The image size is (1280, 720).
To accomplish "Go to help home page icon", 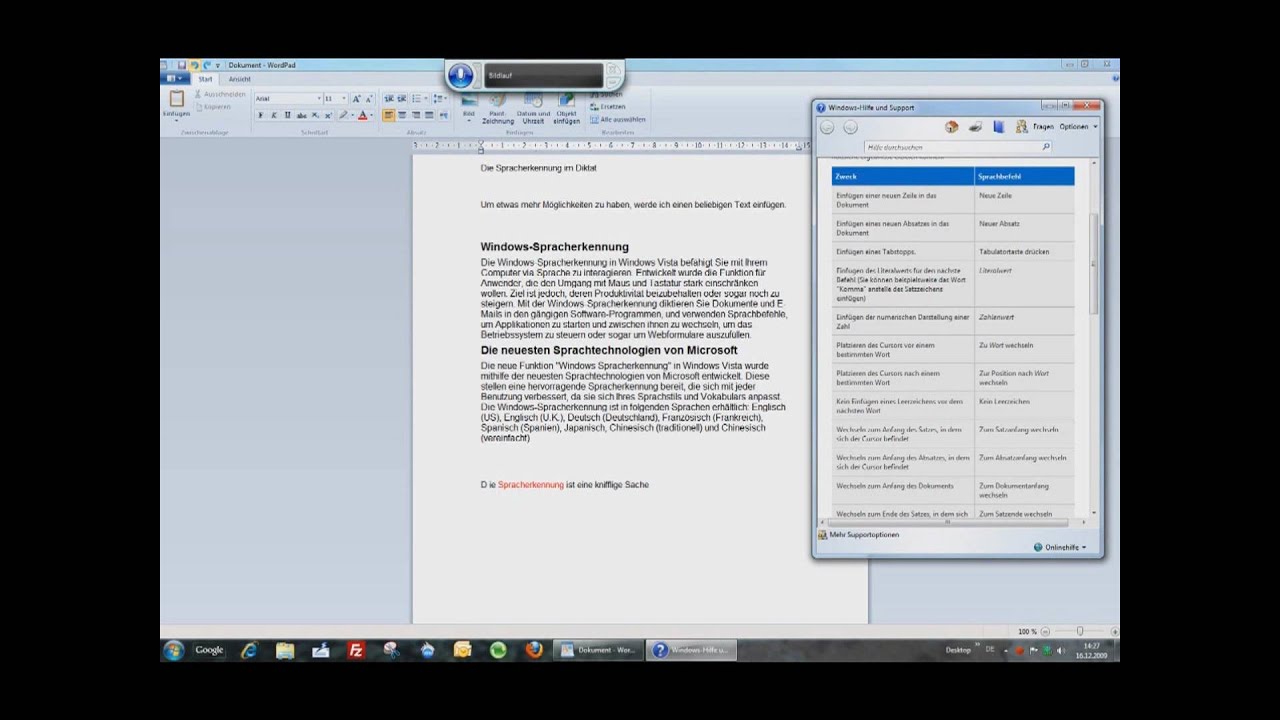I will pyautogui.click(x=951, y=127).
